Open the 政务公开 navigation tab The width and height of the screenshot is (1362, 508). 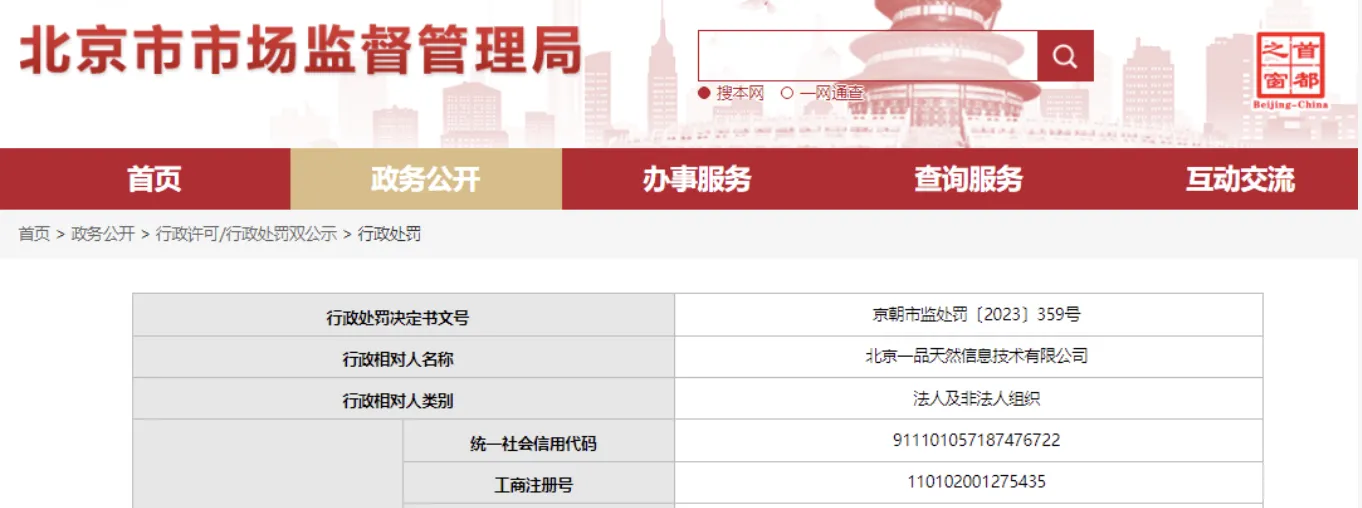click(426, 179)
